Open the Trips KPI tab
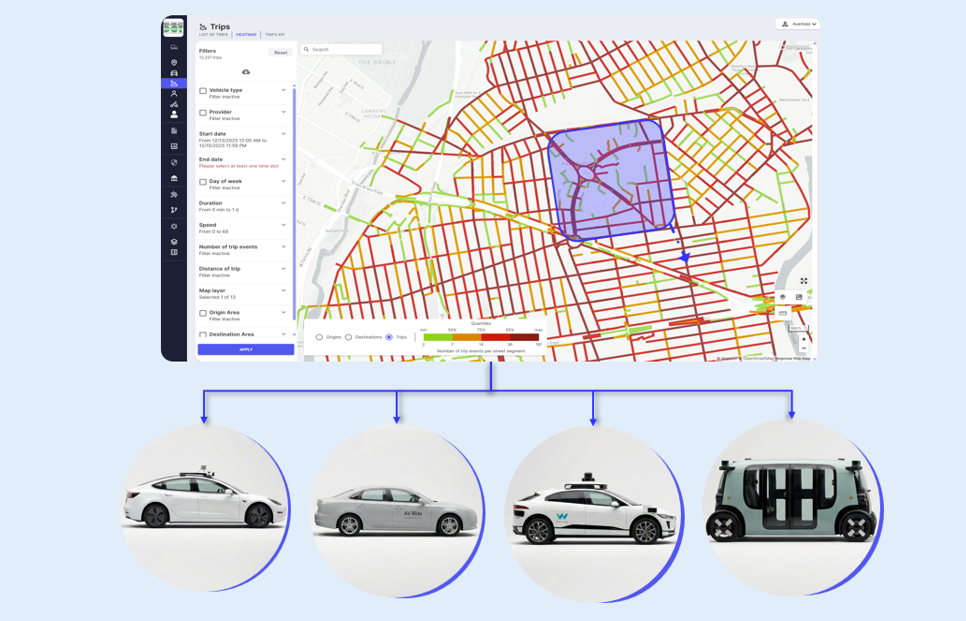Image resolution: width=966 pixels, height=621 pixels. (x=274, y=35)
